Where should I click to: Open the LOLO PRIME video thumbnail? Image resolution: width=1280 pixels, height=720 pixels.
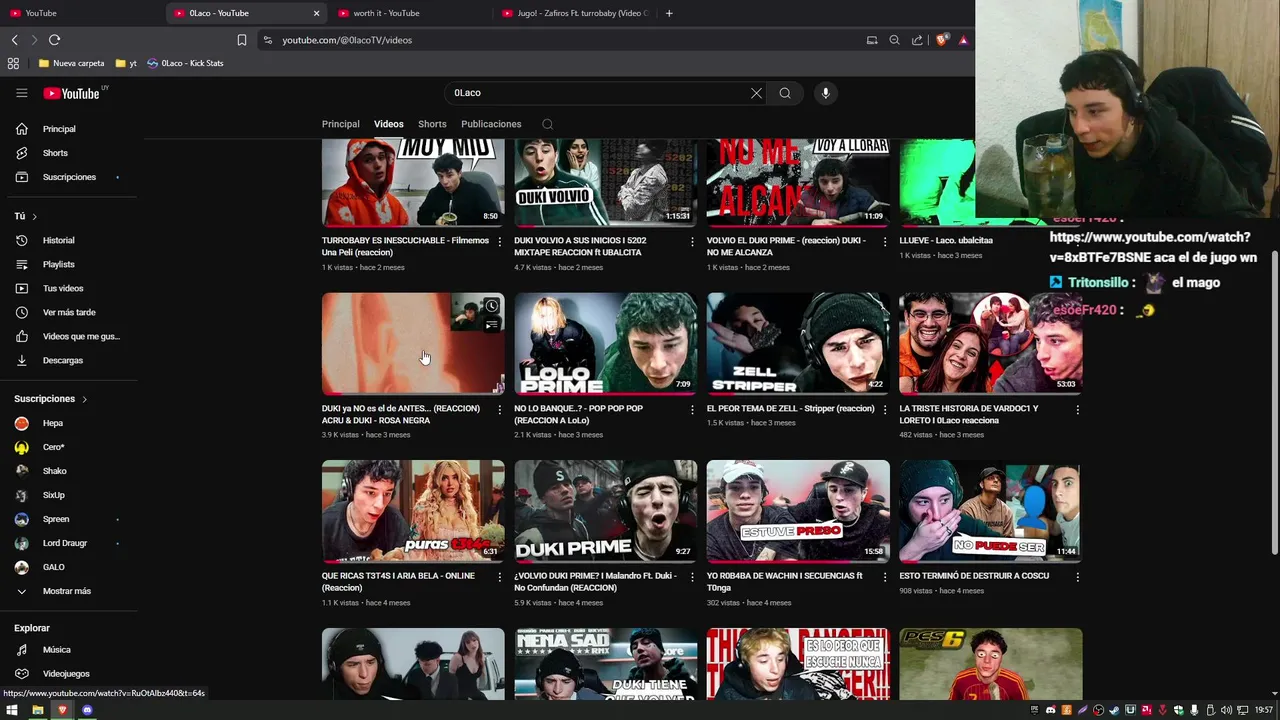point(605,343)
